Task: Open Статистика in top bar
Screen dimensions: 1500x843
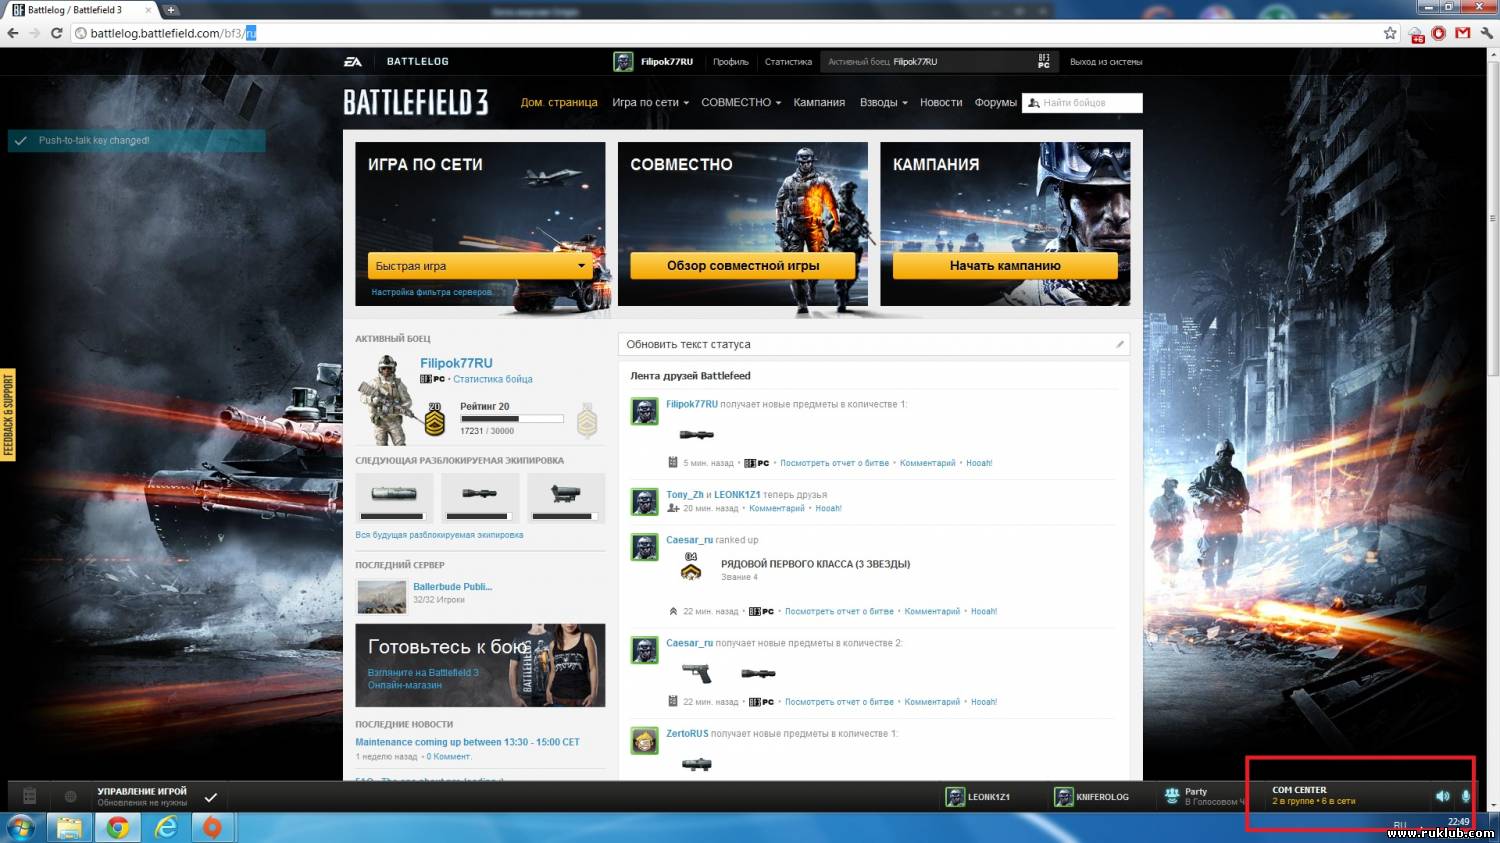Action: [x=788, y=62]
